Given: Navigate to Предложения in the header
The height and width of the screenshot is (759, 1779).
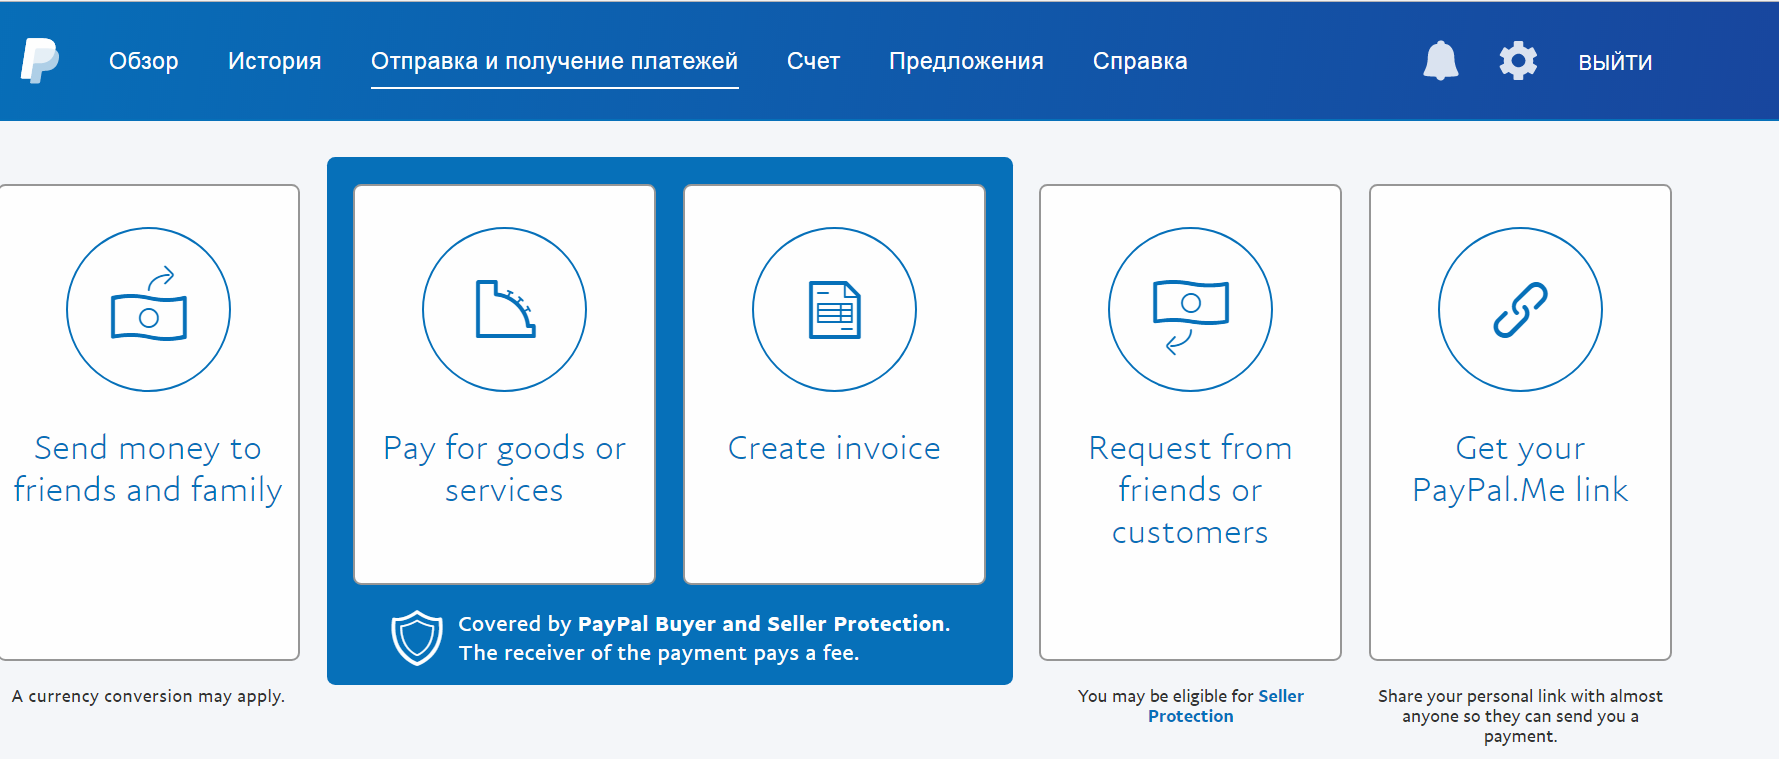Looking at the screenshot, I should click(x=966, y=61).
